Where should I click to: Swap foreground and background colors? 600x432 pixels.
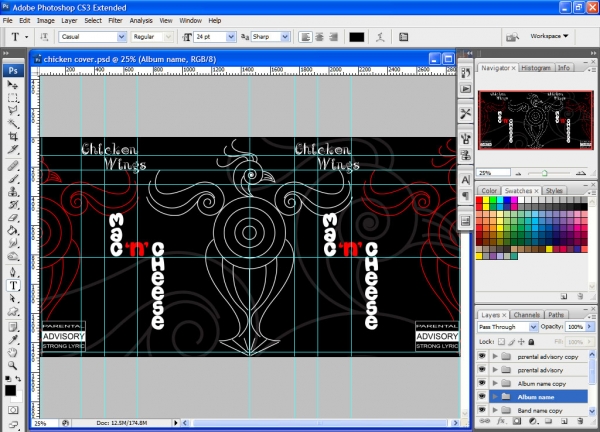click(x=18, y=379)
